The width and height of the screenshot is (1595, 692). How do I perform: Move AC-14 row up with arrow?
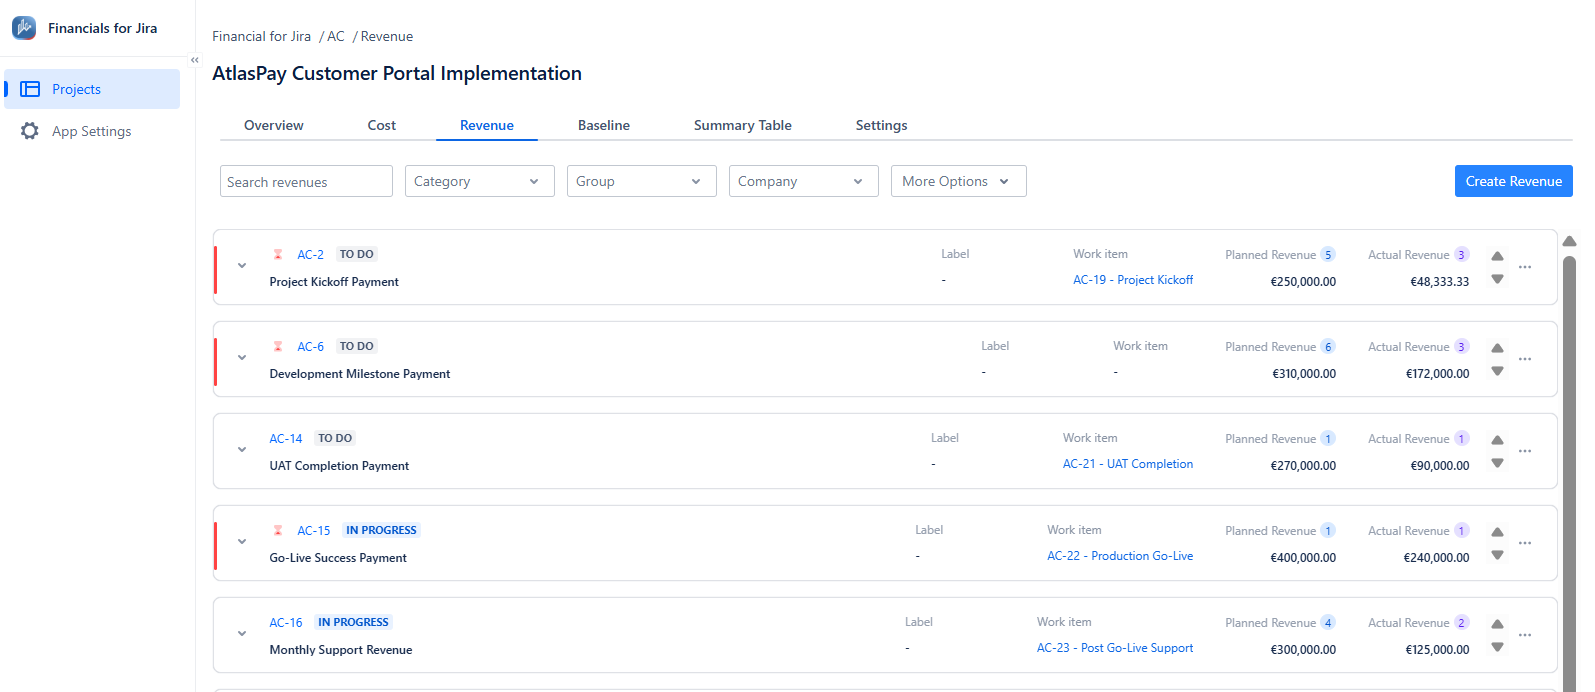[x=1497, y=440]
